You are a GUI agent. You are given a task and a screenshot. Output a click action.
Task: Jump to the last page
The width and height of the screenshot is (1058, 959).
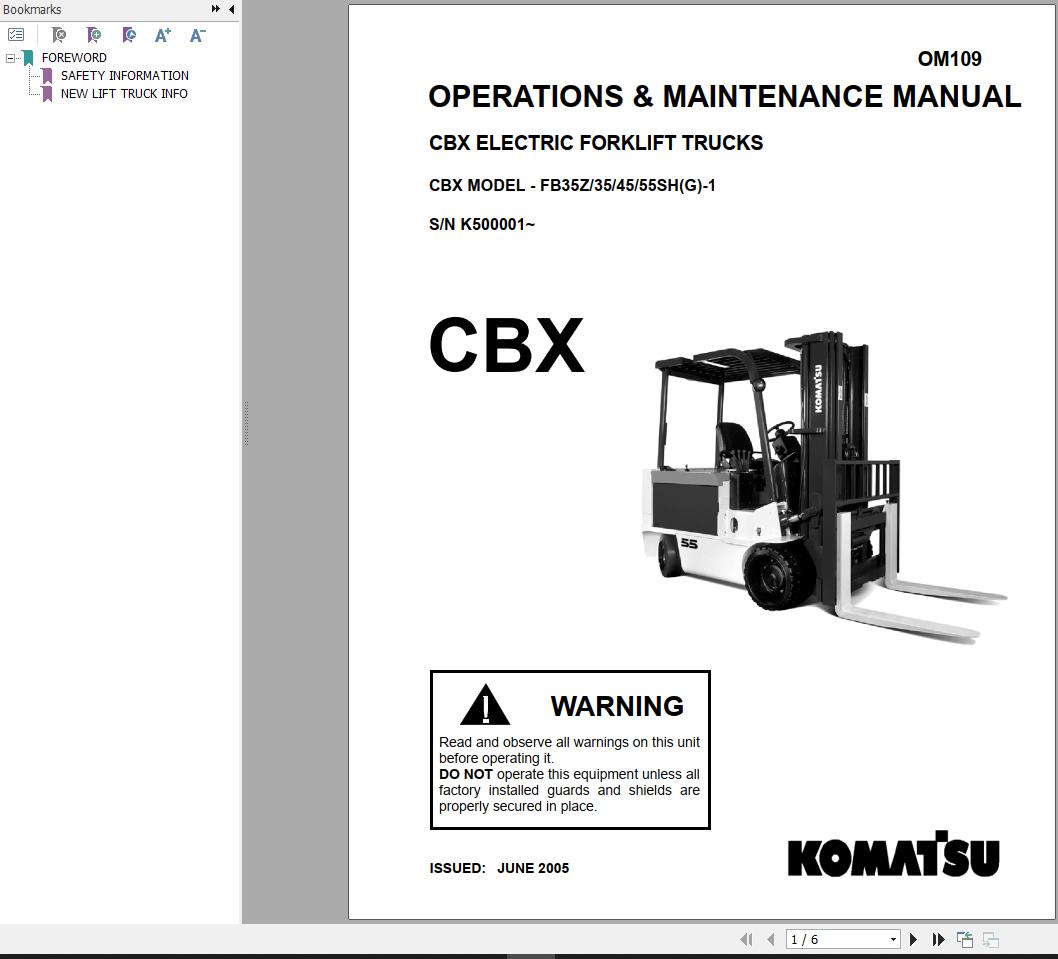pos(938,939)
